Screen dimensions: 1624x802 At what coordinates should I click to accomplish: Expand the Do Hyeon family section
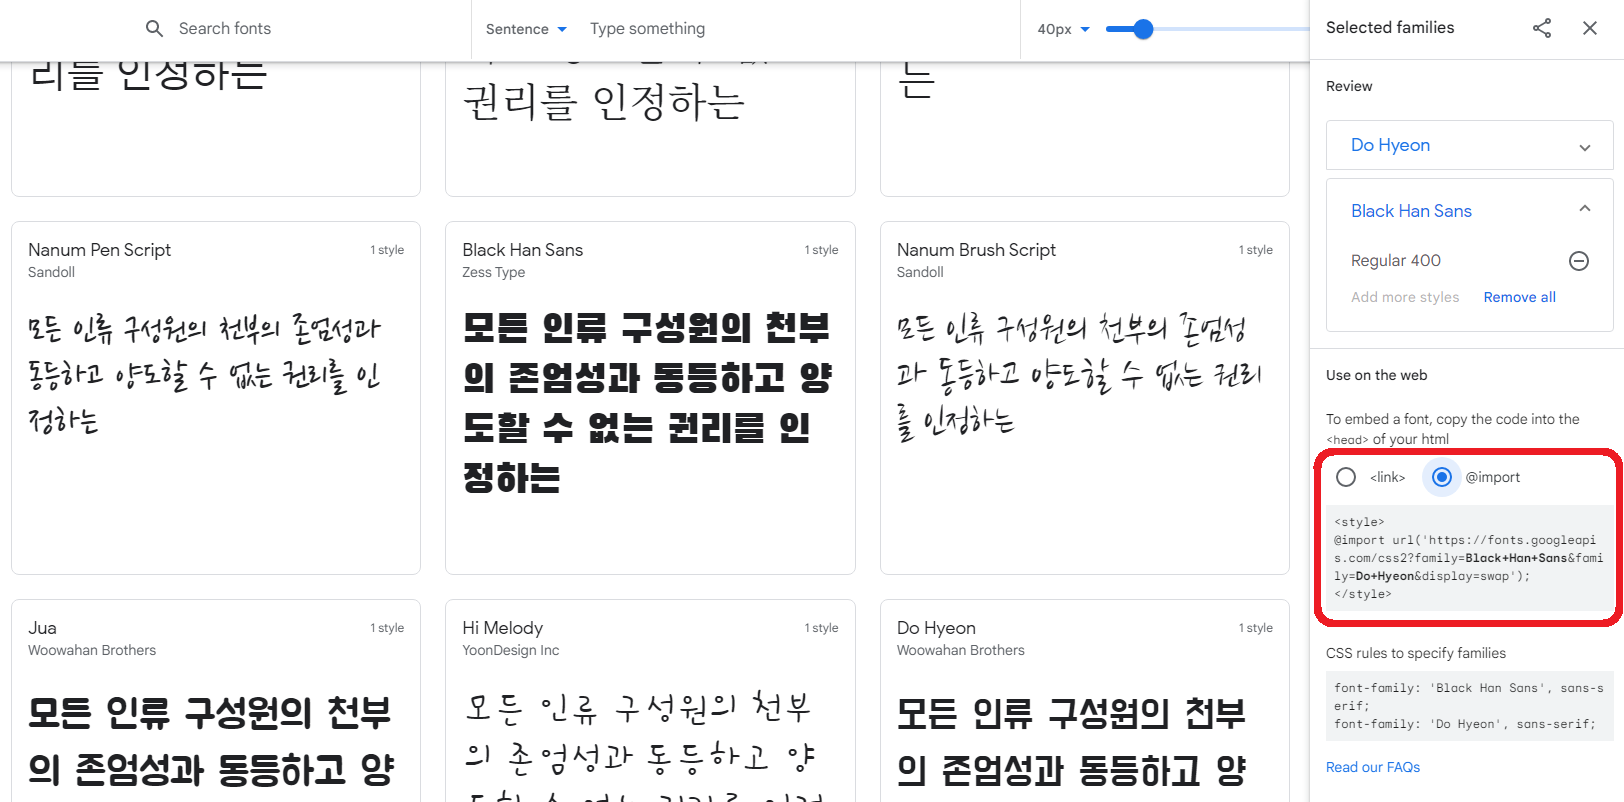click(x=1585, y=147)
